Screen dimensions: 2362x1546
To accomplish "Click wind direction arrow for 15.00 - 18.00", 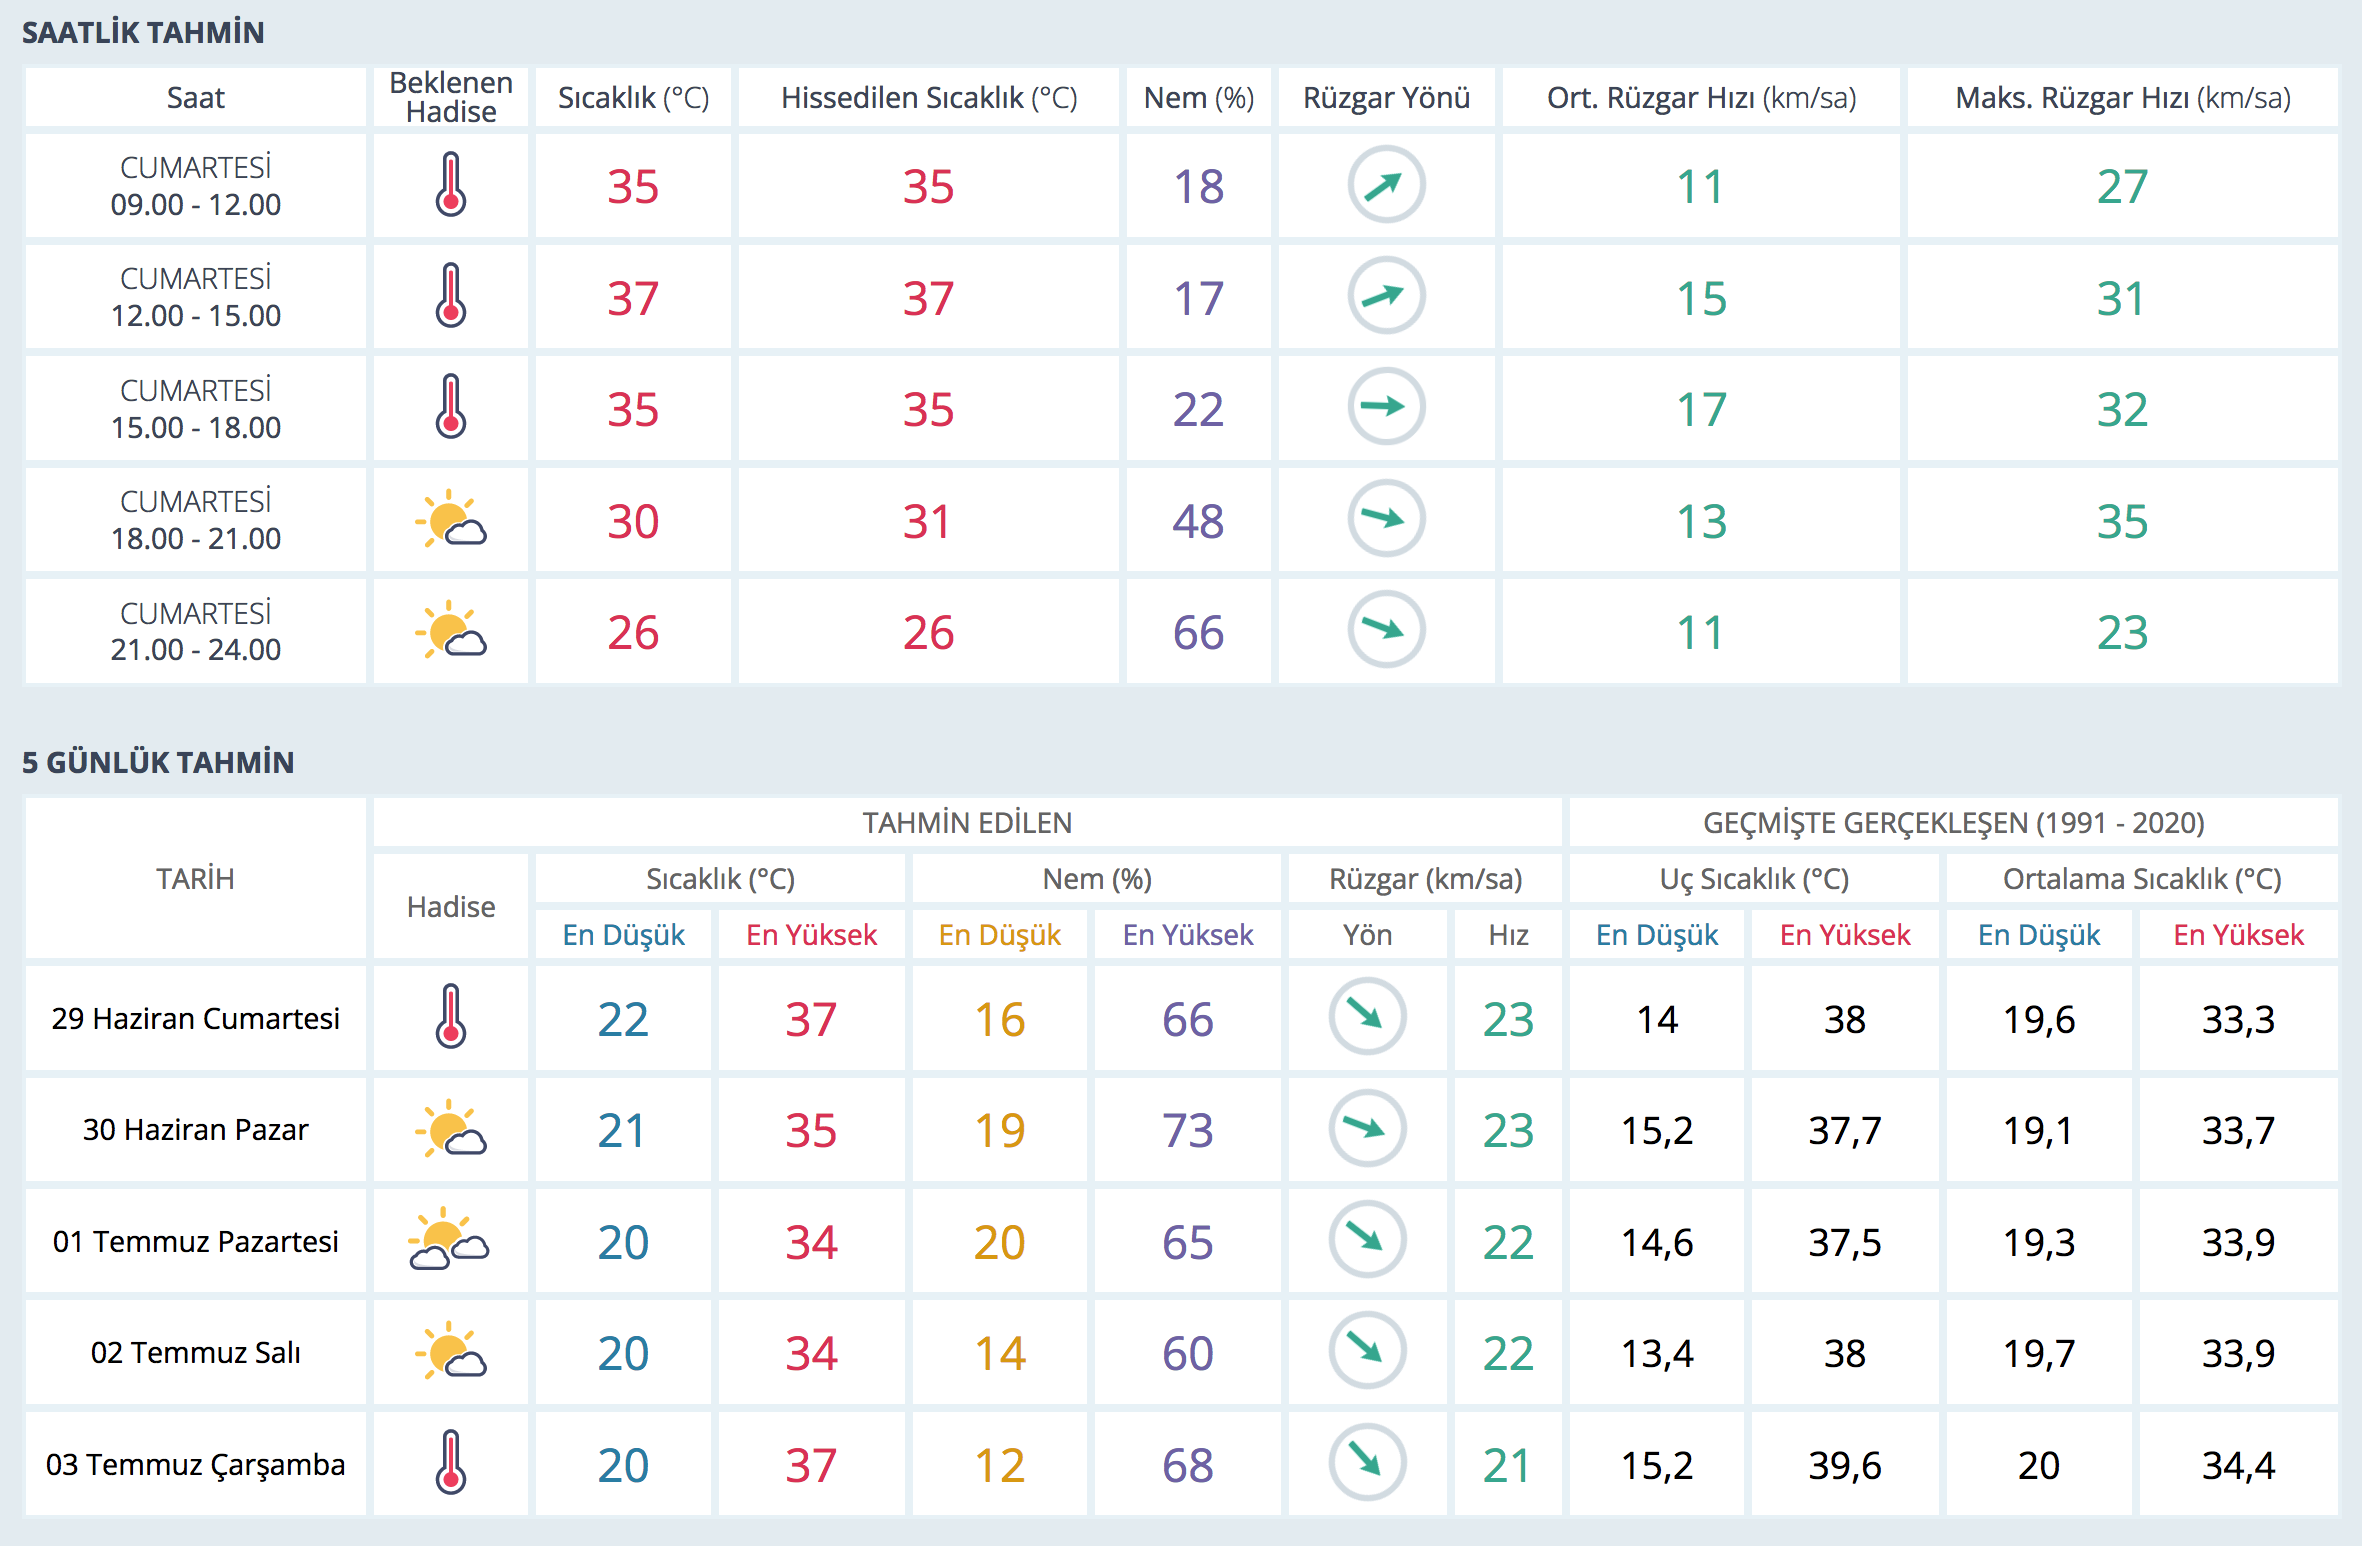I will [1385, 407].
